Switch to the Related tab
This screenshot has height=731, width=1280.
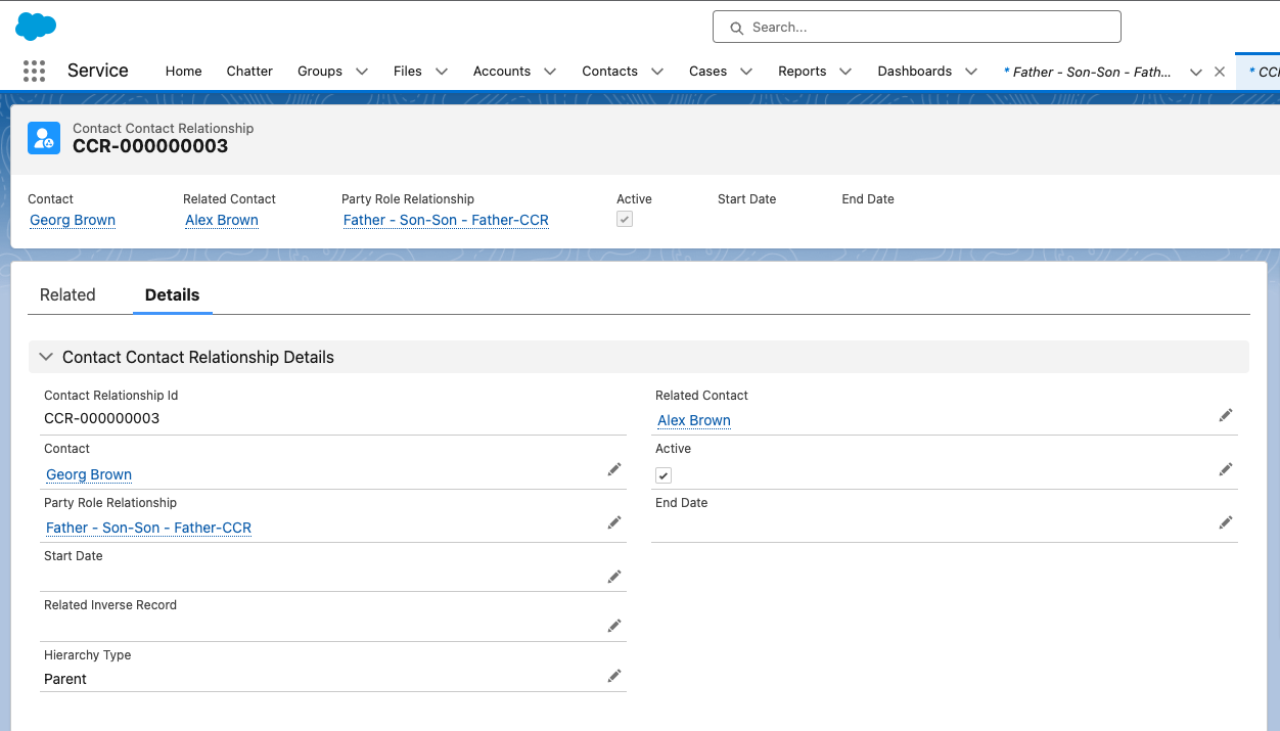click(x=67, y=295)
